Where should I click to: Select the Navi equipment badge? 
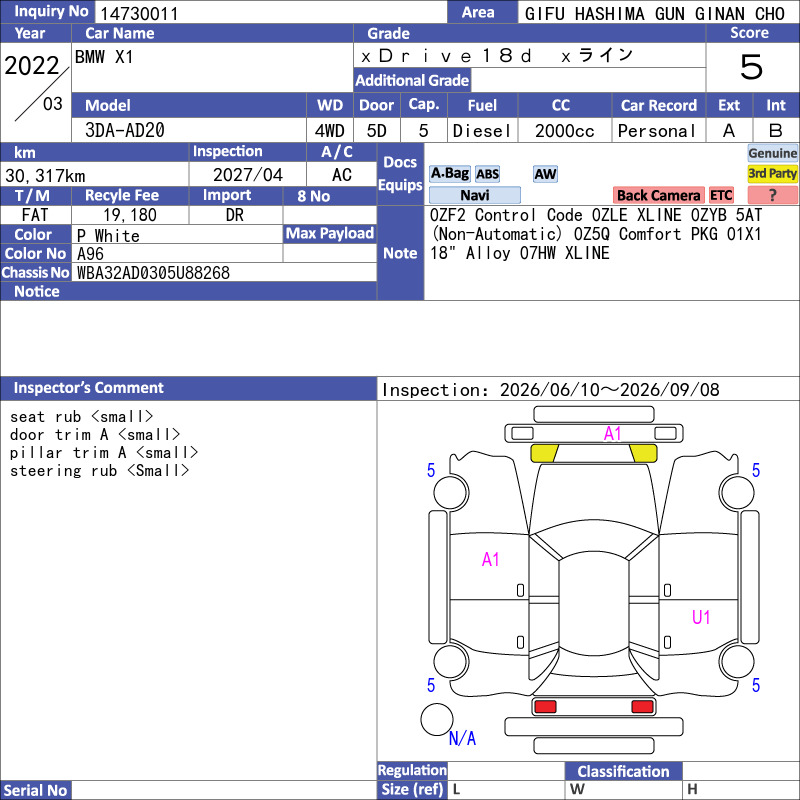[x=474, y=195]
